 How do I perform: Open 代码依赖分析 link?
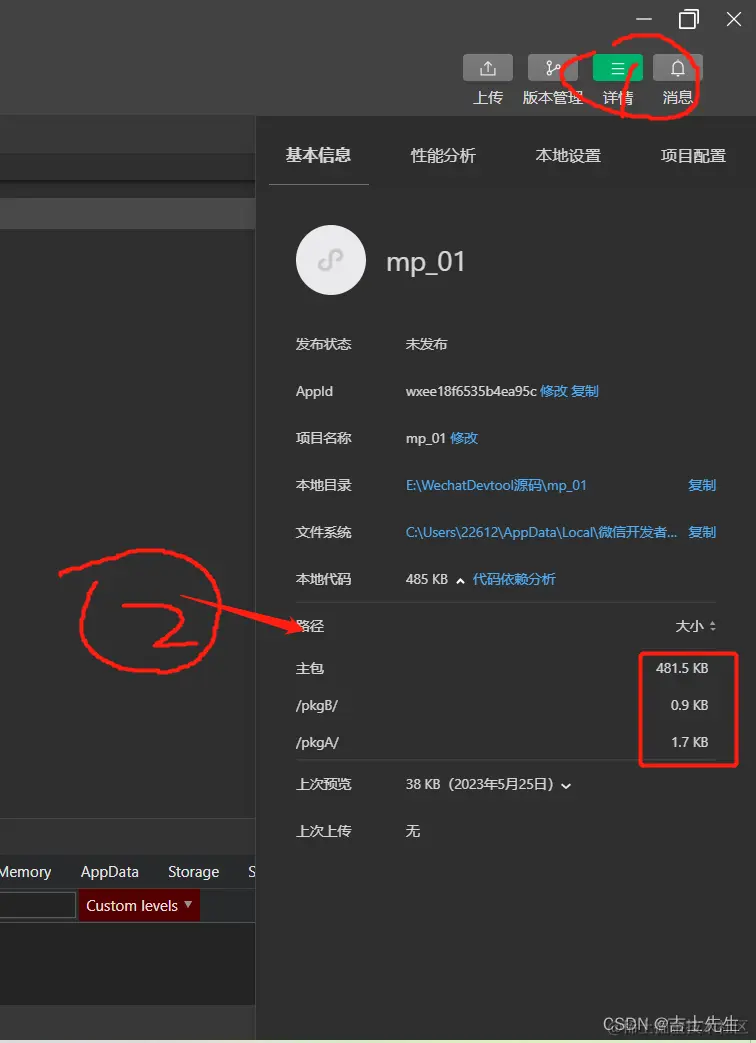(514, 579)
